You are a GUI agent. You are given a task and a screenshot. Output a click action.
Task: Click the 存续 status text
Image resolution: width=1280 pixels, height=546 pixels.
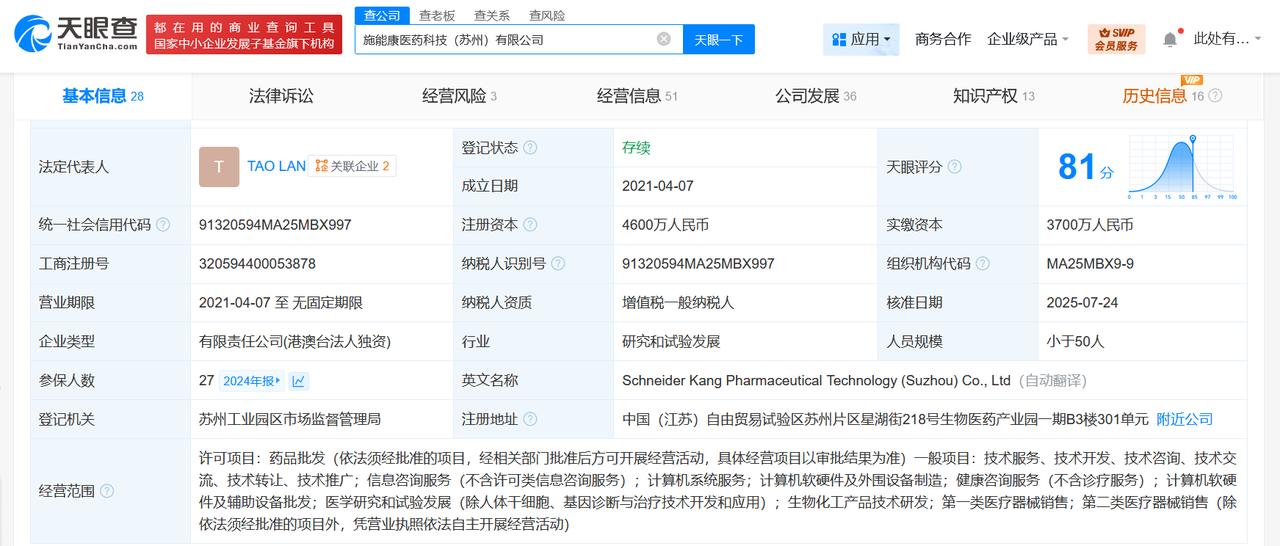[x=636, y=147]
